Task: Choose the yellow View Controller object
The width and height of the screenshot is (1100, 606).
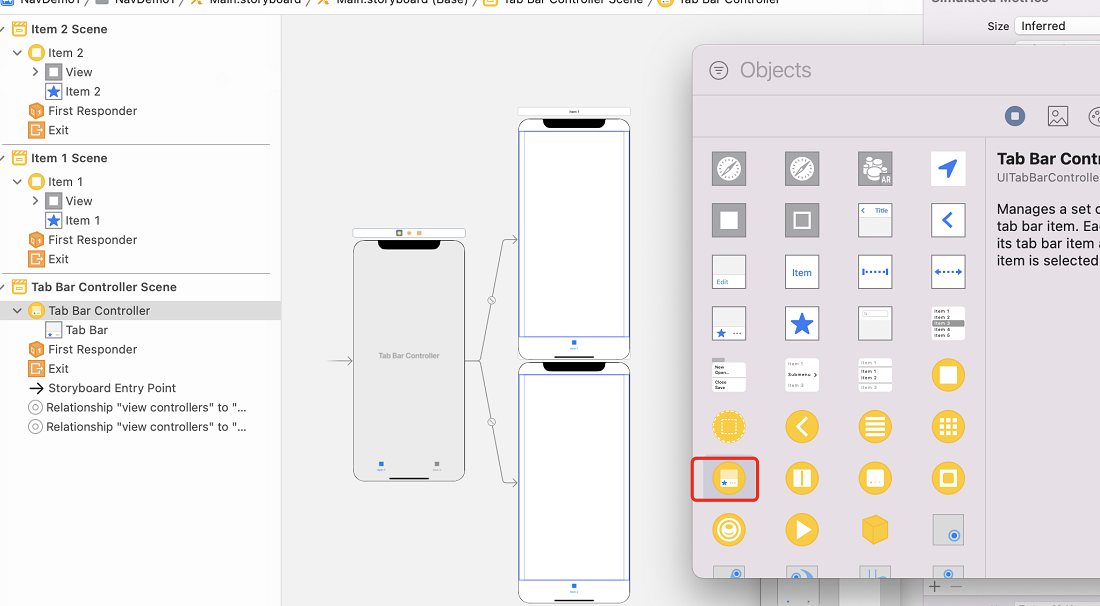Action: pyautogui.click(x=948, y=375)
